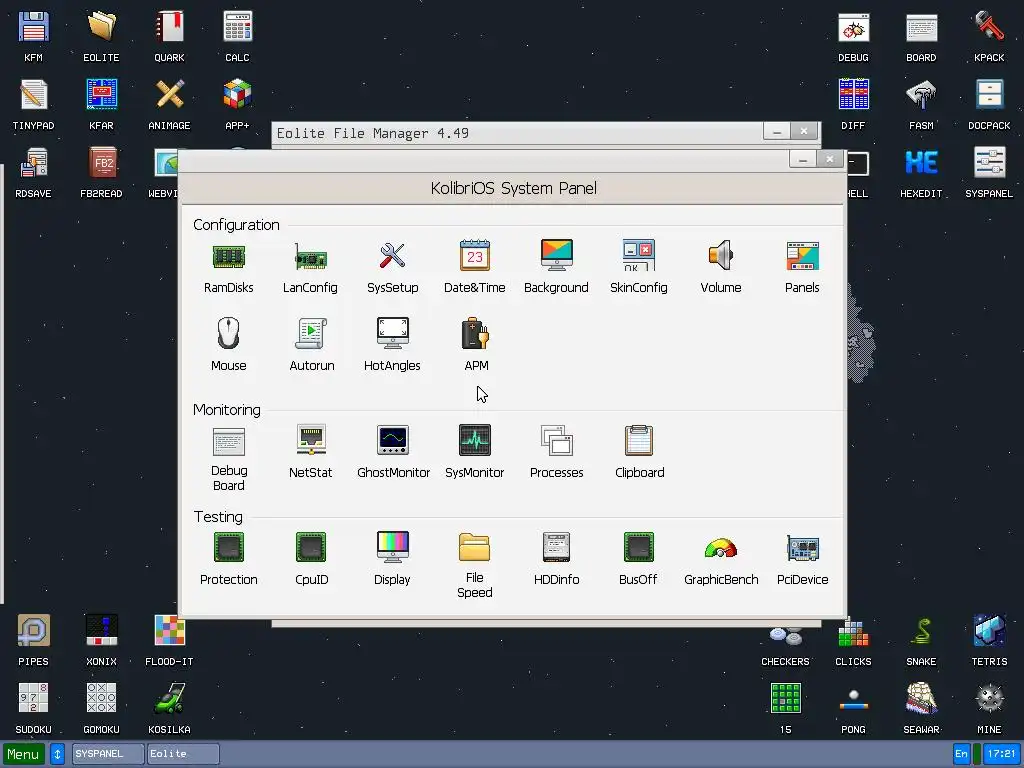1024x768 pixels.
Task: Launch RDSAVE from the desktop
Action: click(x=33, y=163)
